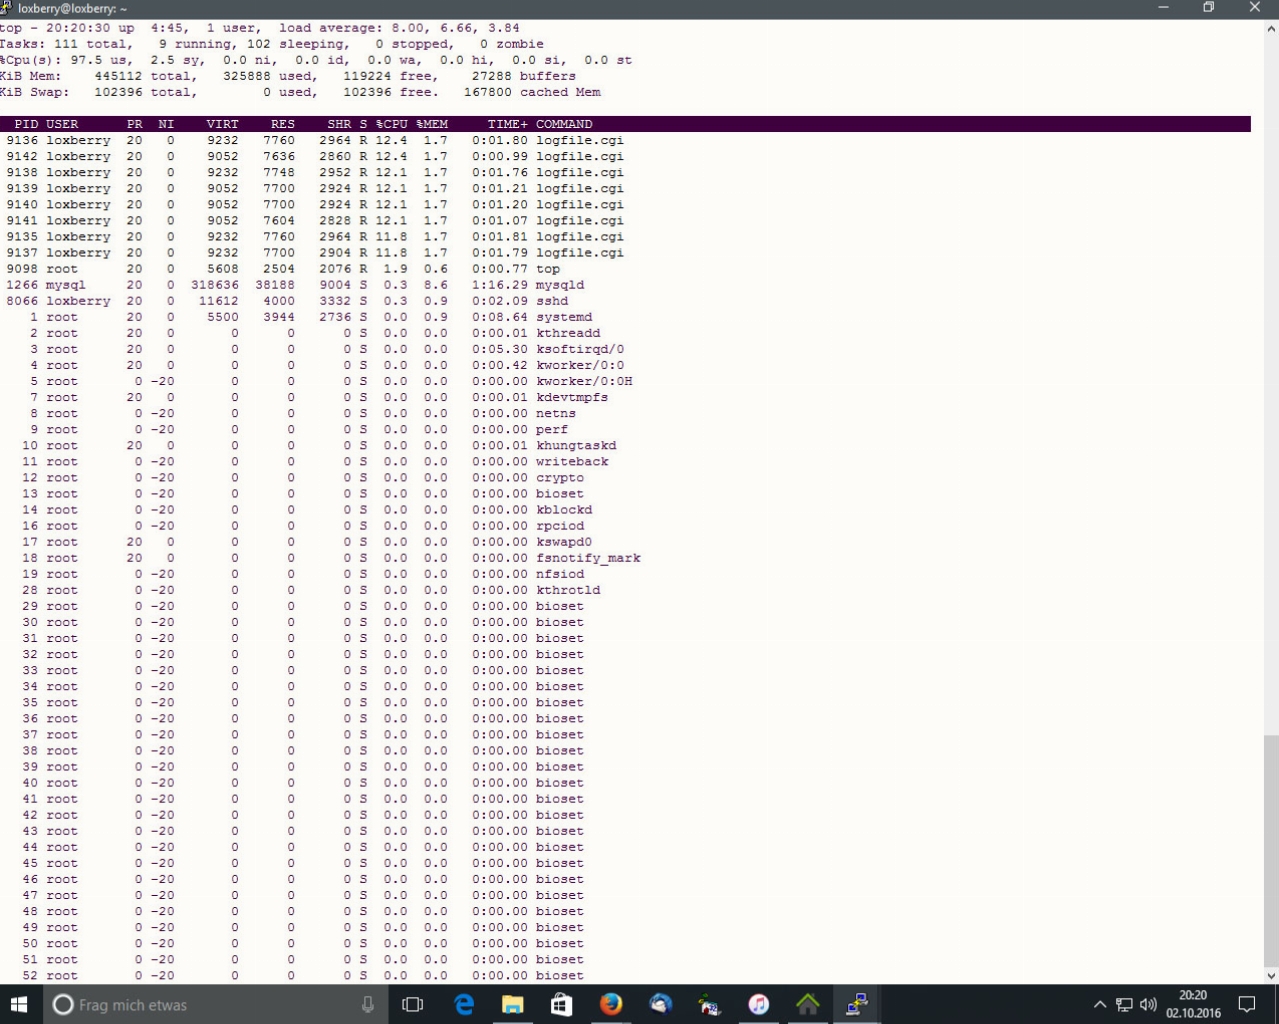The height and width of the screenshot is (1024, 1279).
Task: Click the Cortana microphone icon
Action: click(x=368, y=1004)
